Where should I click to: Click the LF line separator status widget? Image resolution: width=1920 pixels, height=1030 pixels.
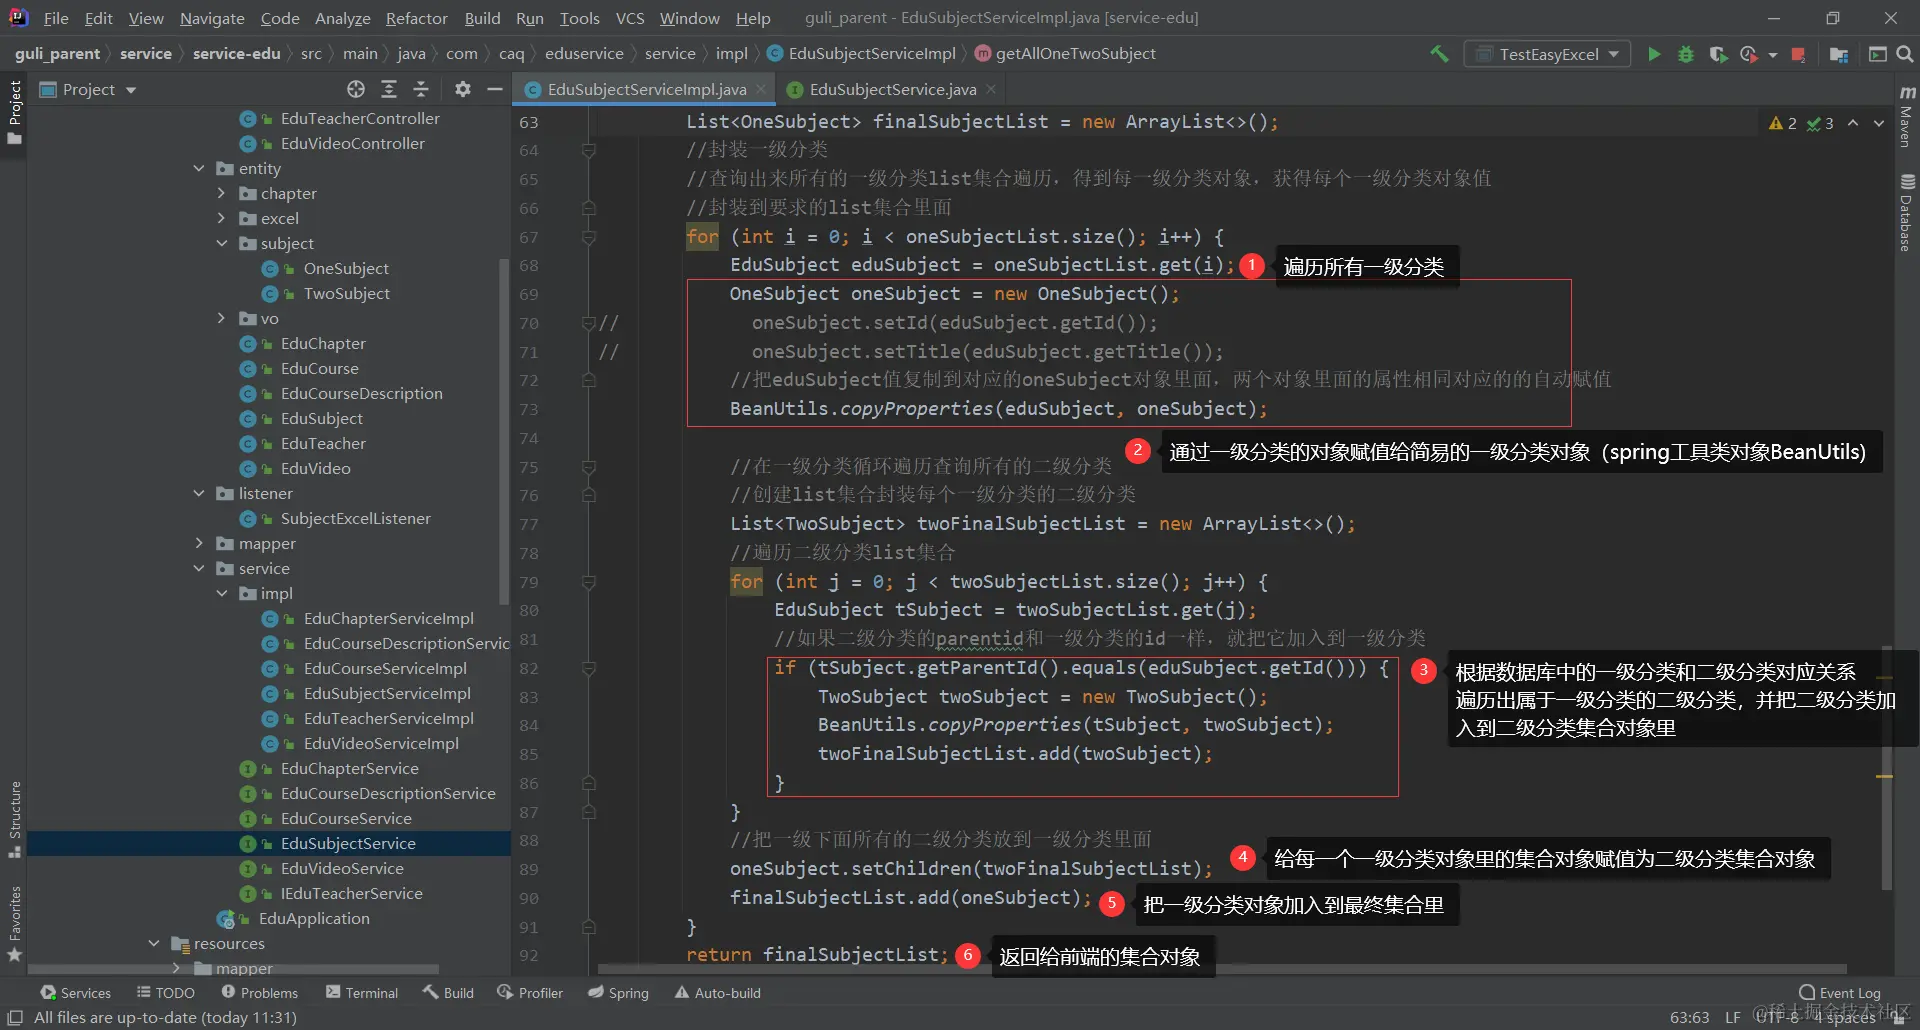point(1733,1017)
